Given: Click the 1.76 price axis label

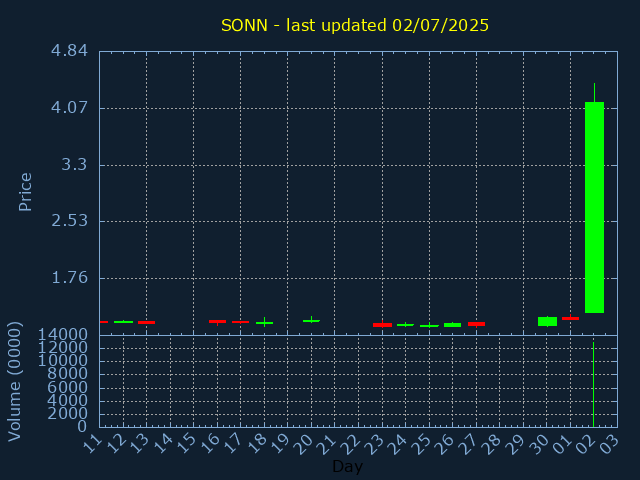Looking at the screenshot, I should pos(69,278).
